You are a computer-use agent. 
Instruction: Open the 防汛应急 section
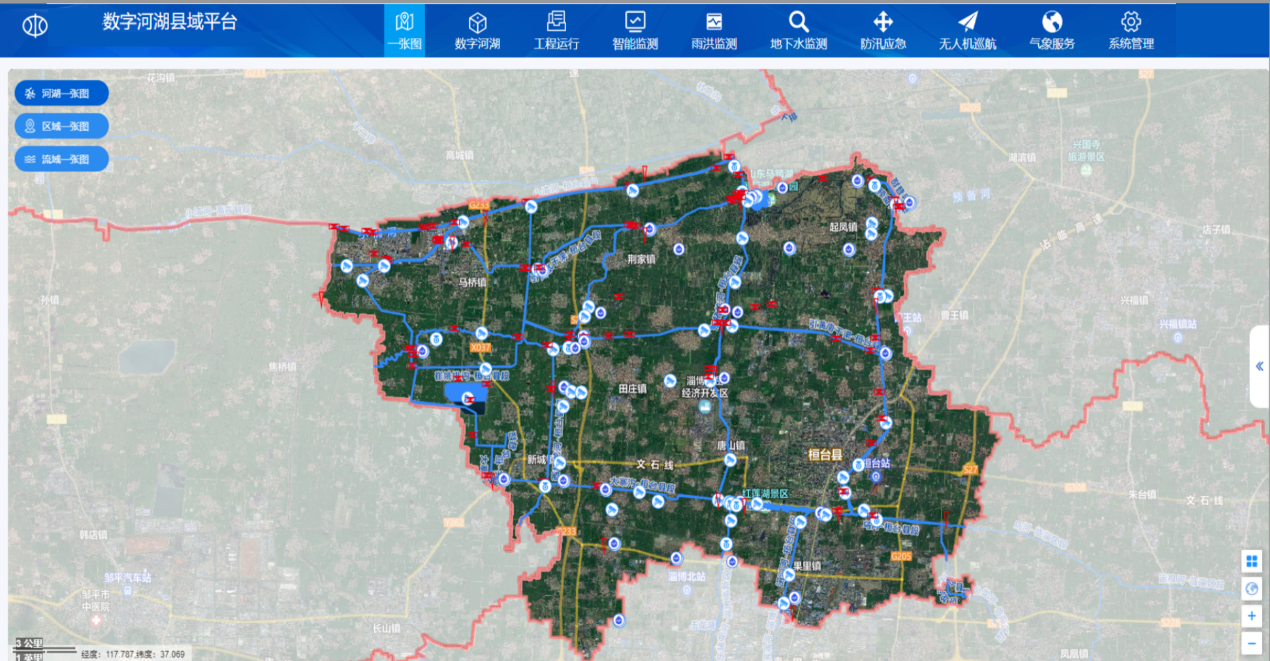(883, 30)
